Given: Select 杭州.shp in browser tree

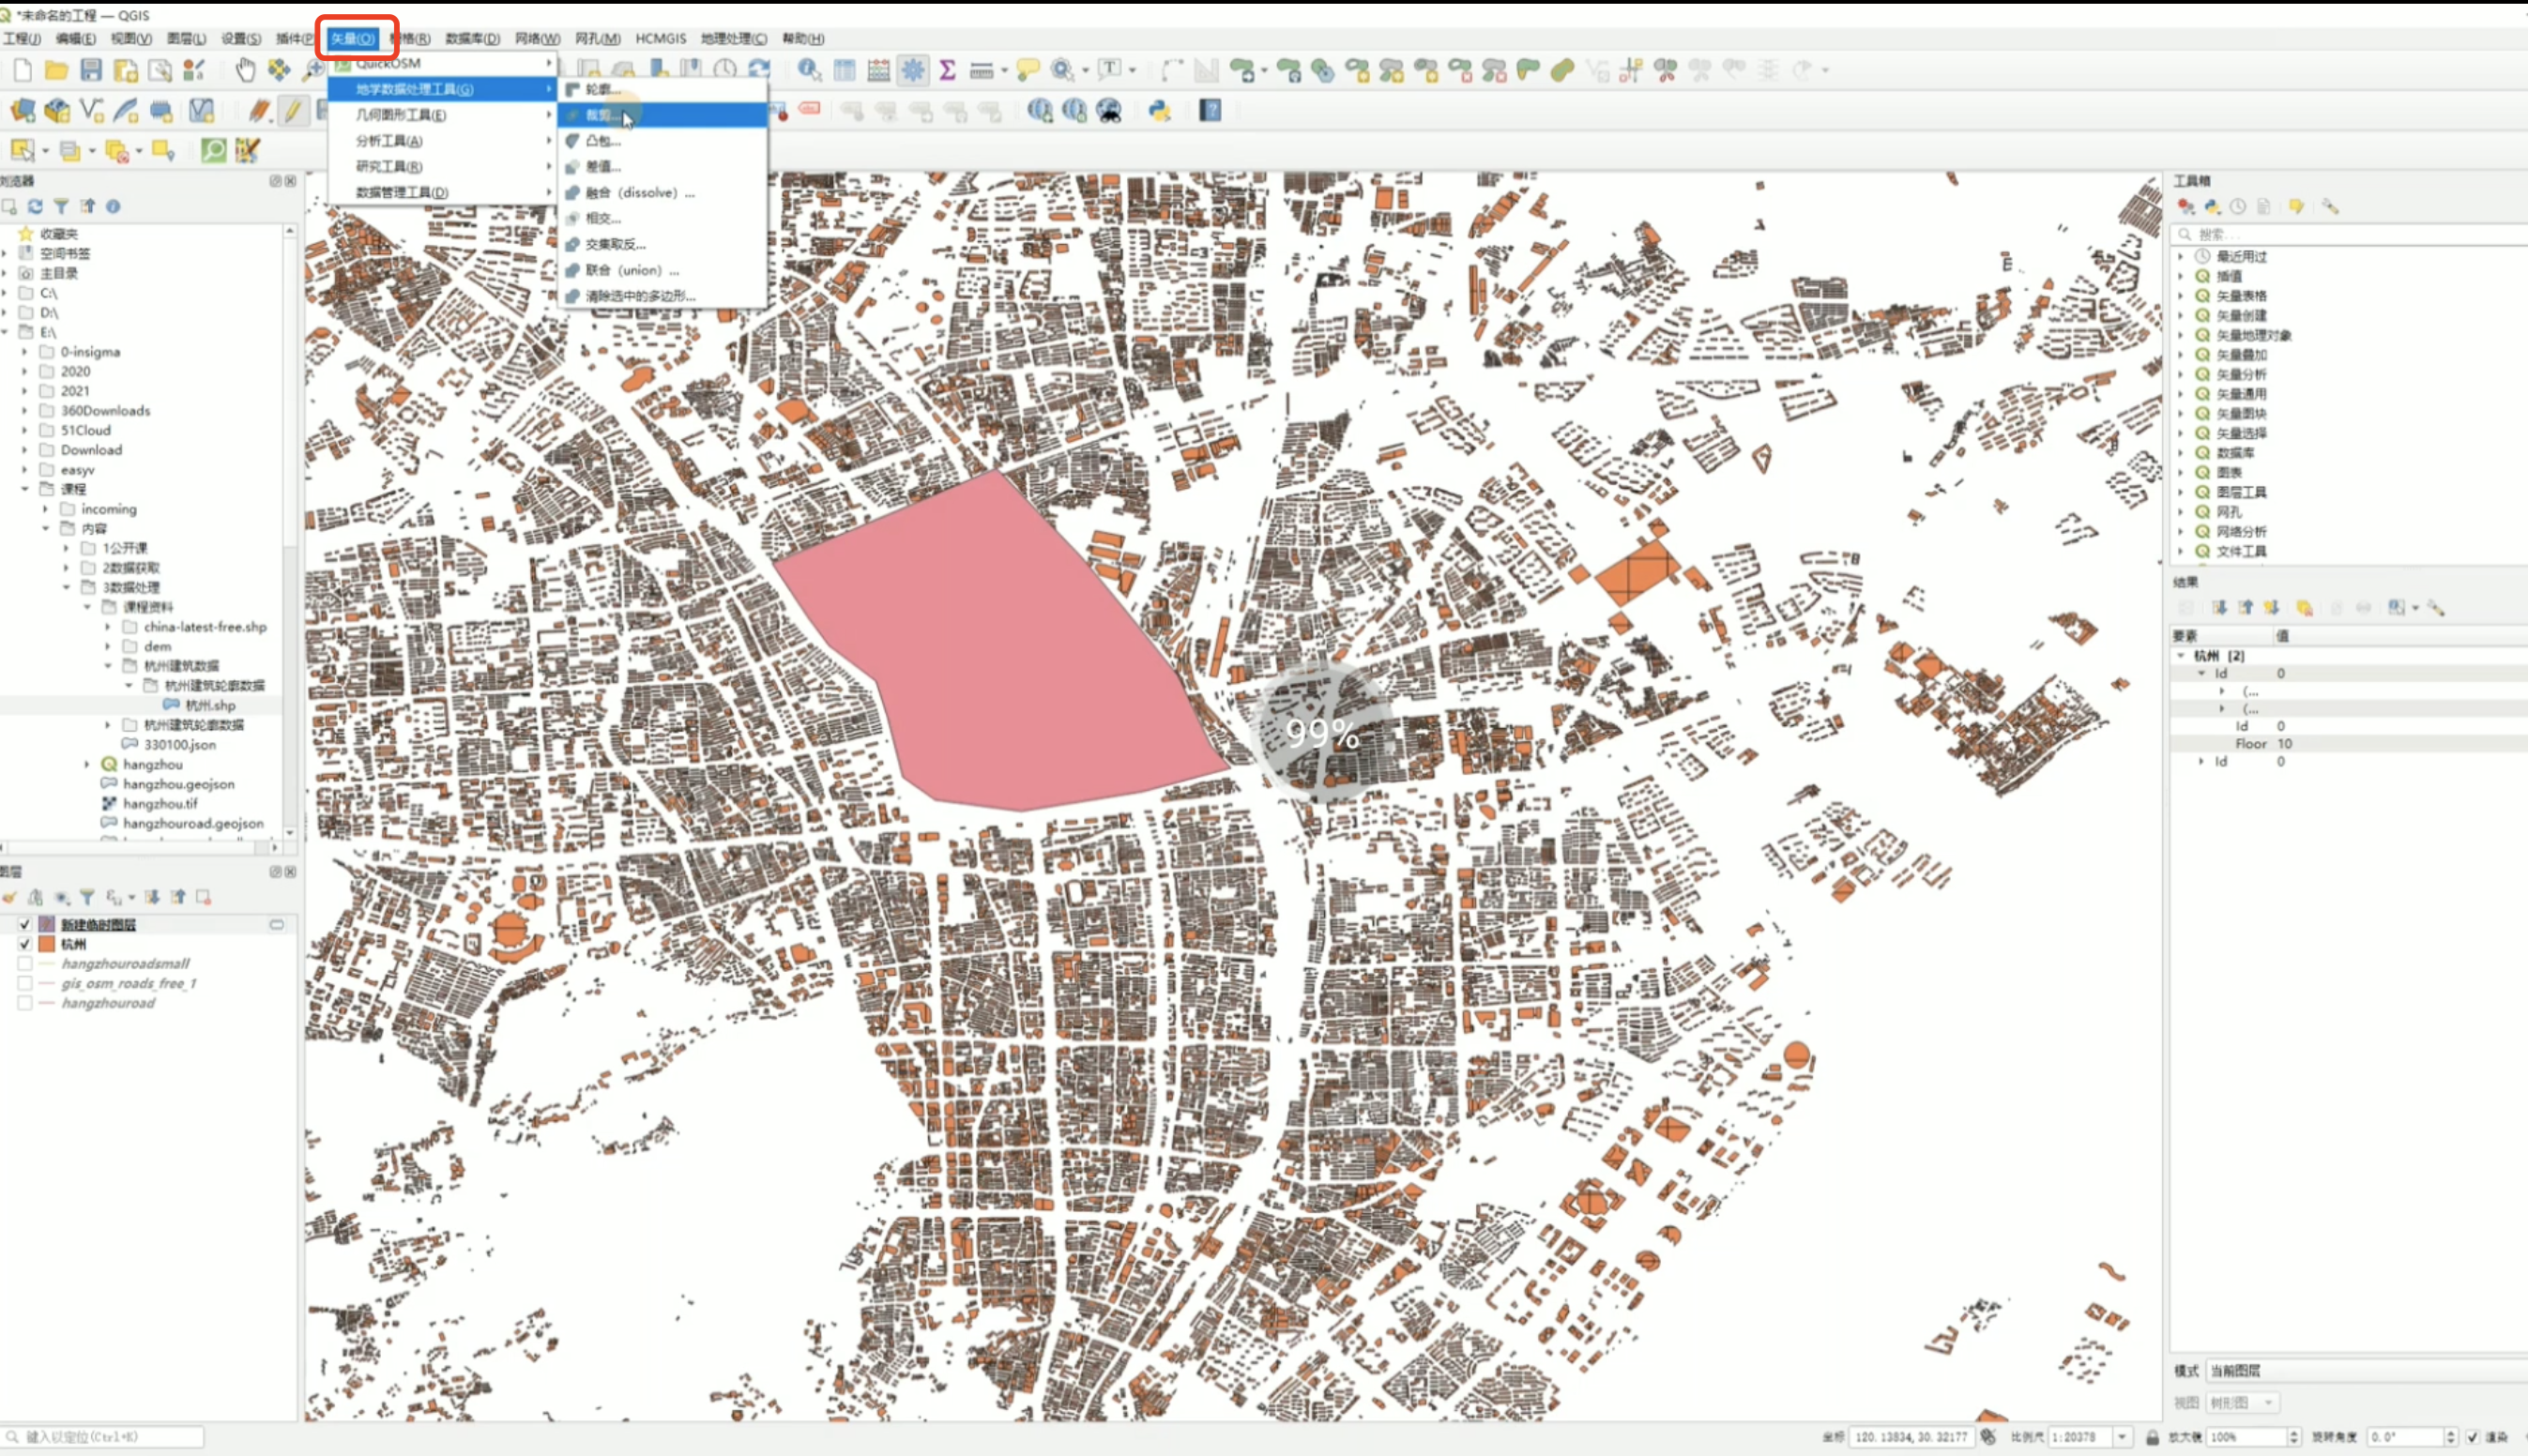Looking at the screenshot, I should coord(209,705).
